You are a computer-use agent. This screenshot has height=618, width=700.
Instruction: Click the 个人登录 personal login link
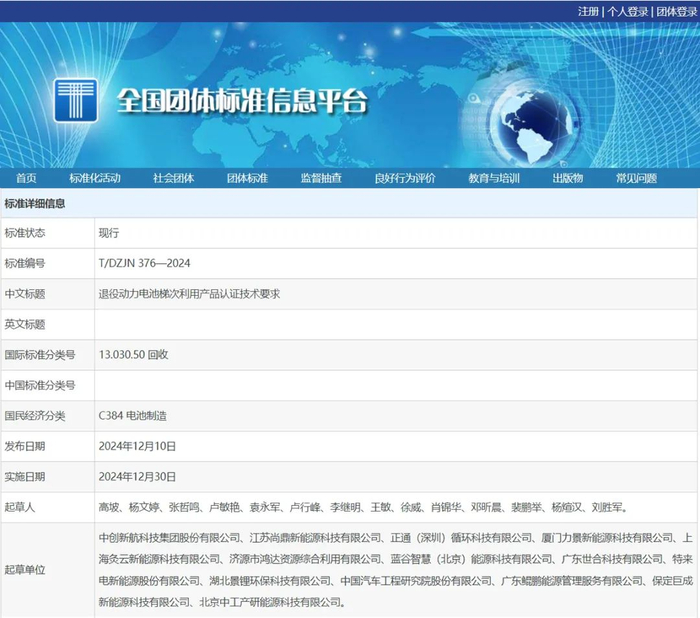pyautogui.click(x=628, y=11)
